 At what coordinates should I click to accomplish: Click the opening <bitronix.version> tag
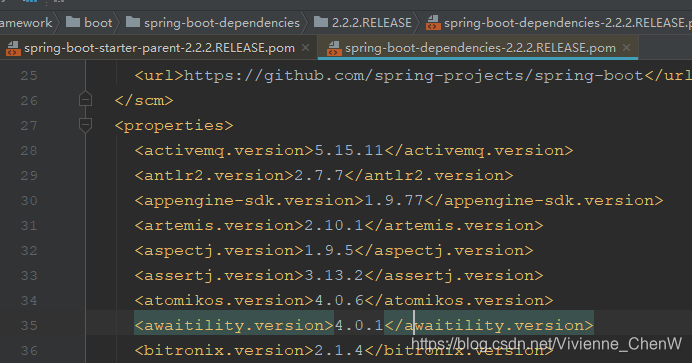click(225, 351)
